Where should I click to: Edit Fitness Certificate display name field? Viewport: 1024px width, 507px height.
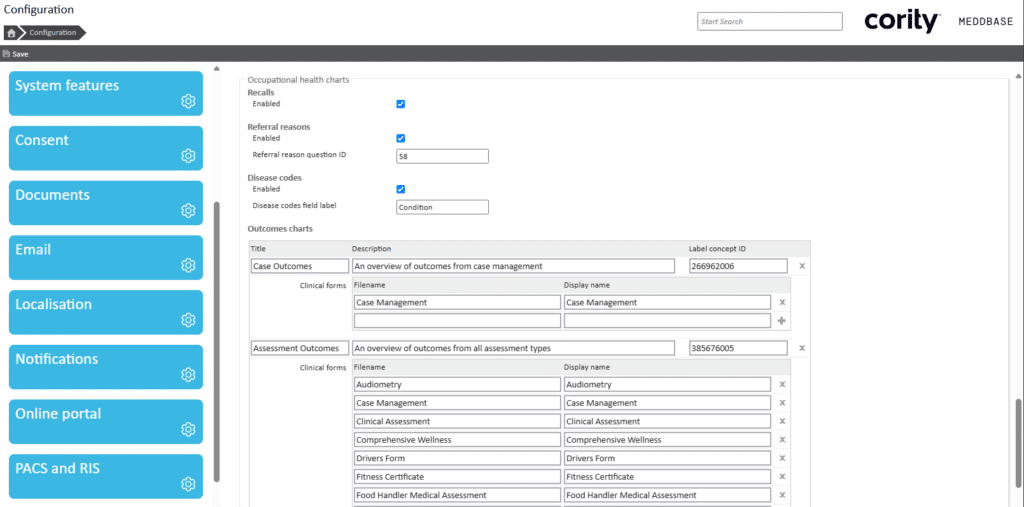[x=667, y=476]
